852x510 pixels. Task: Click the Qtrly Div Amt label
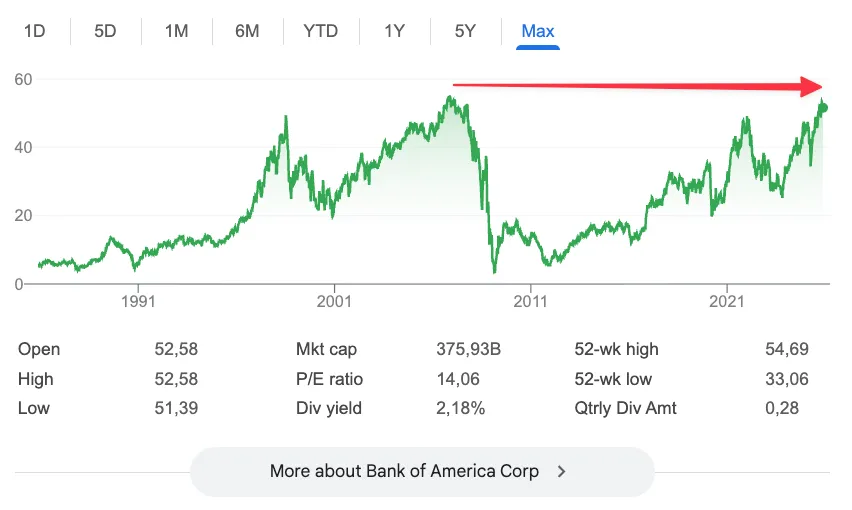(625, 408)
